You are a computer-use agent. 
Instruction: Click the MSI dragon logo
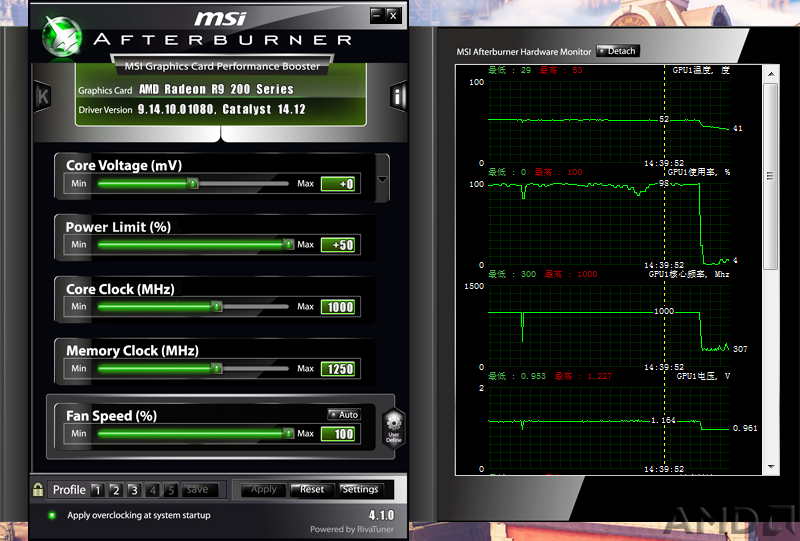[x=62, y=36]
